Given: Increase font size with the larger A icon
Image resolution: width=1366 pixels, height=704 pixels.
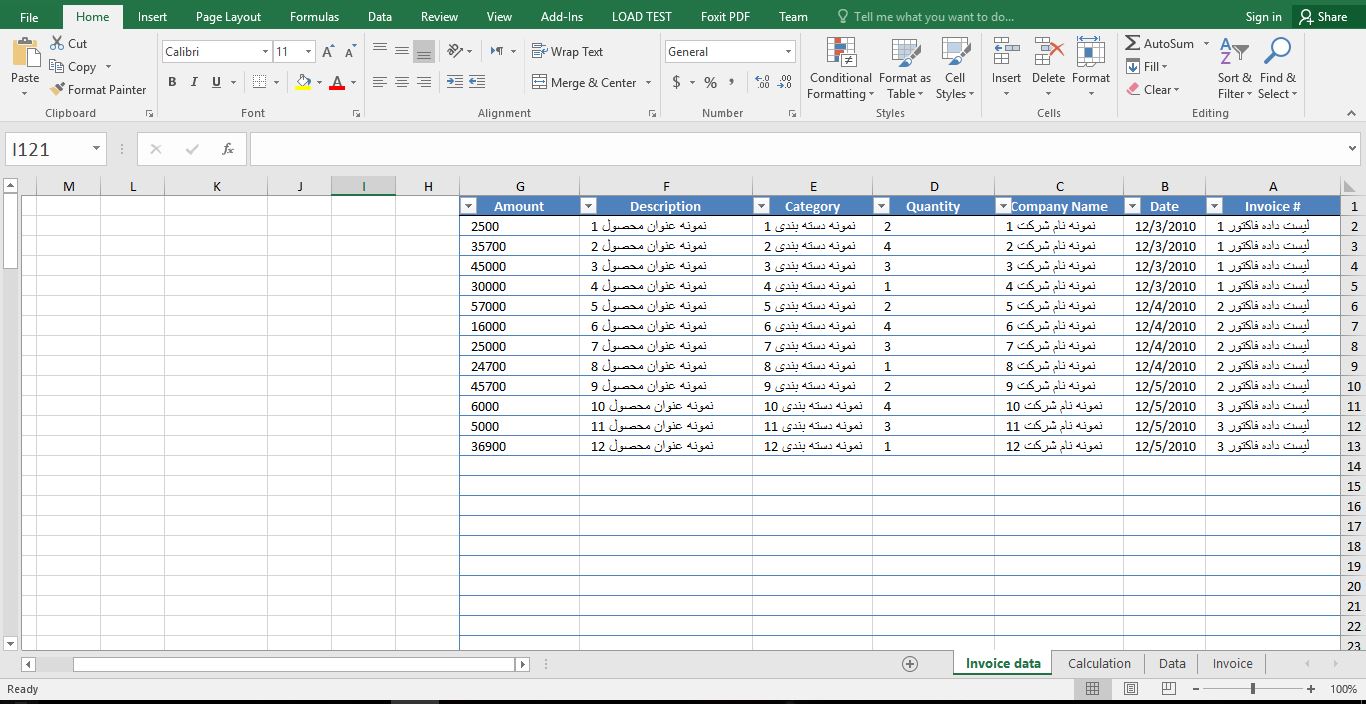Looking at the screenshot, I should point(328,52).
